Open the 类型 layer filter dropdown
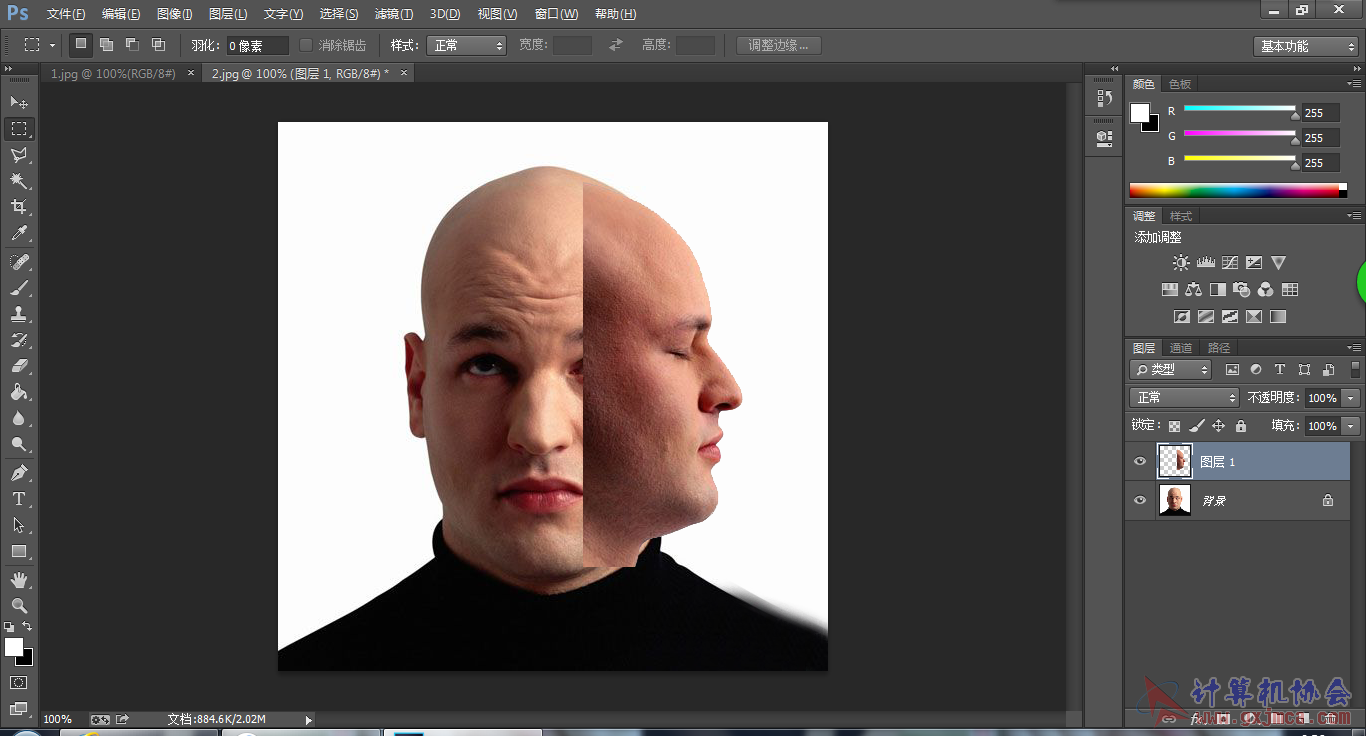 [1170, 370]
